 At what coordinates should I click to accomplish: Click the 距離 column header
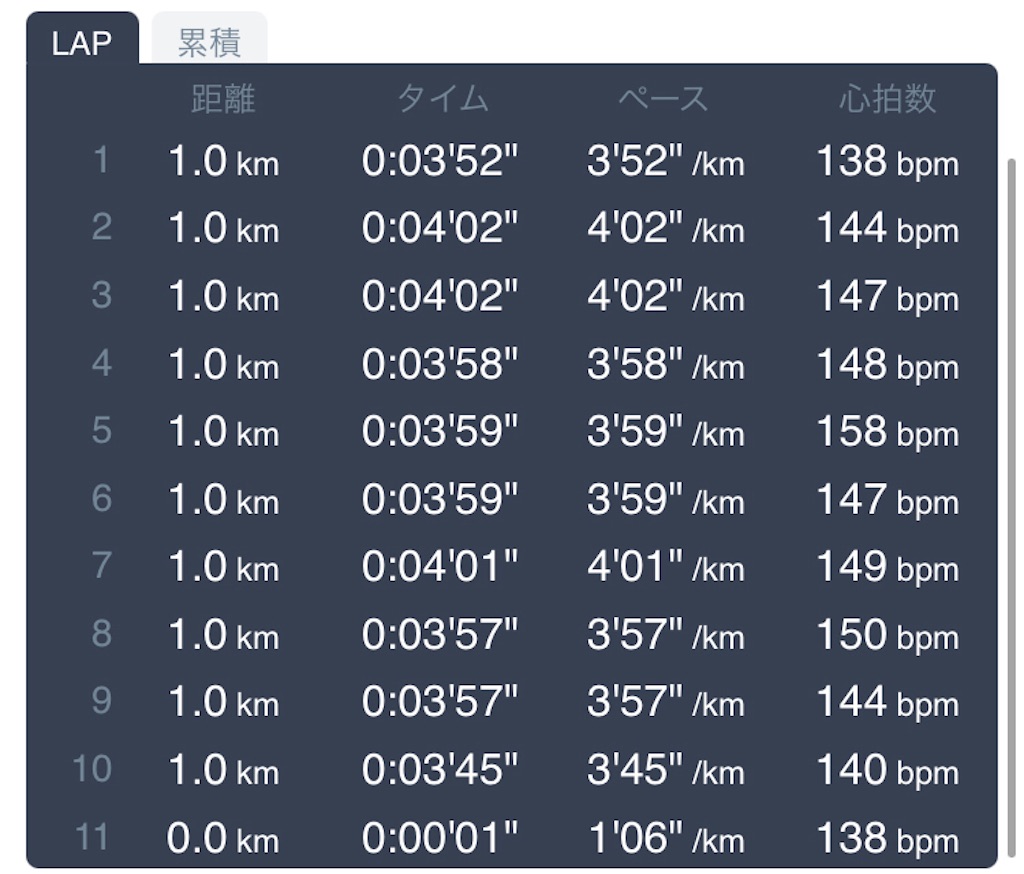point(223,99)
